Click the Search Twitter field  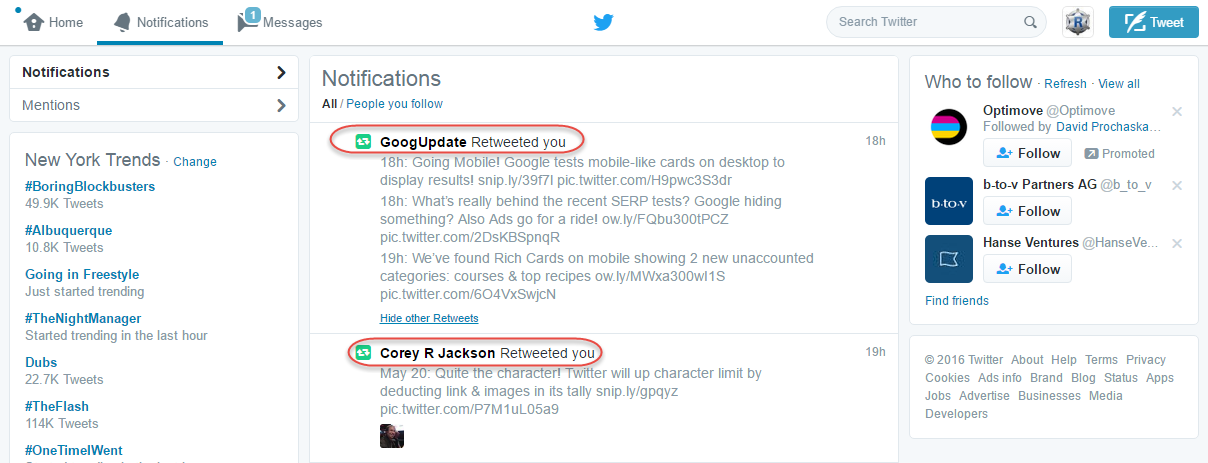pos(925,22)
